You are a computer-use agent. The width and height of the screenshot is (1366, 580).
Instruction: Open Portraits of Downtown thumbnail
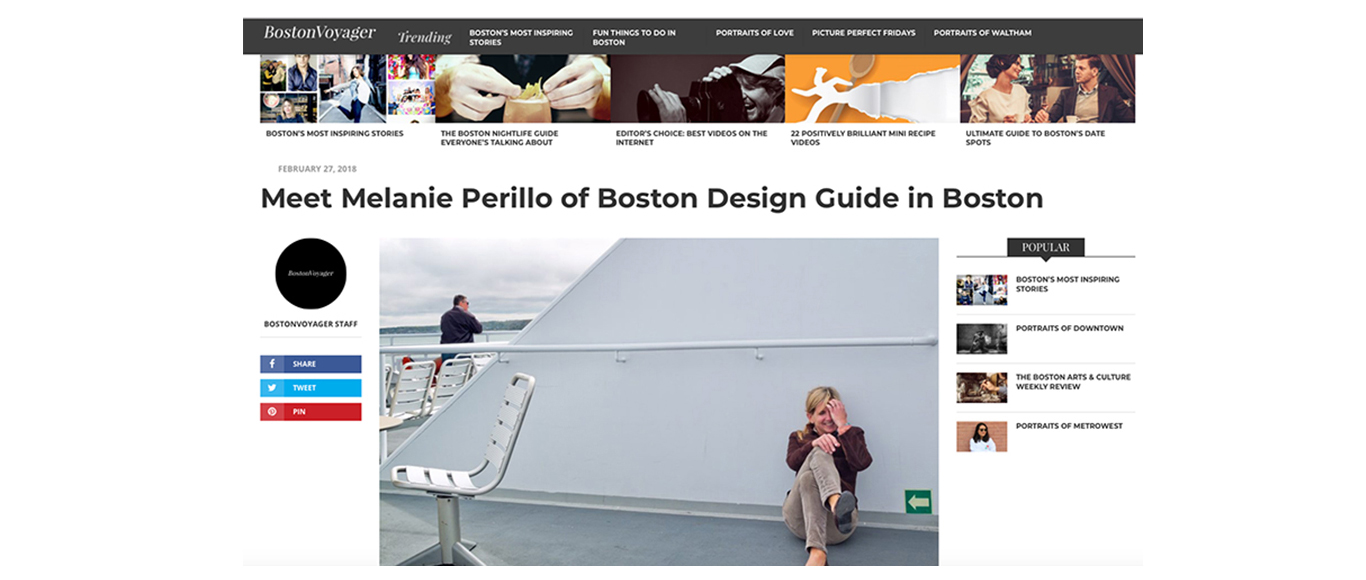pyautogui.click(x=981, y=339)
